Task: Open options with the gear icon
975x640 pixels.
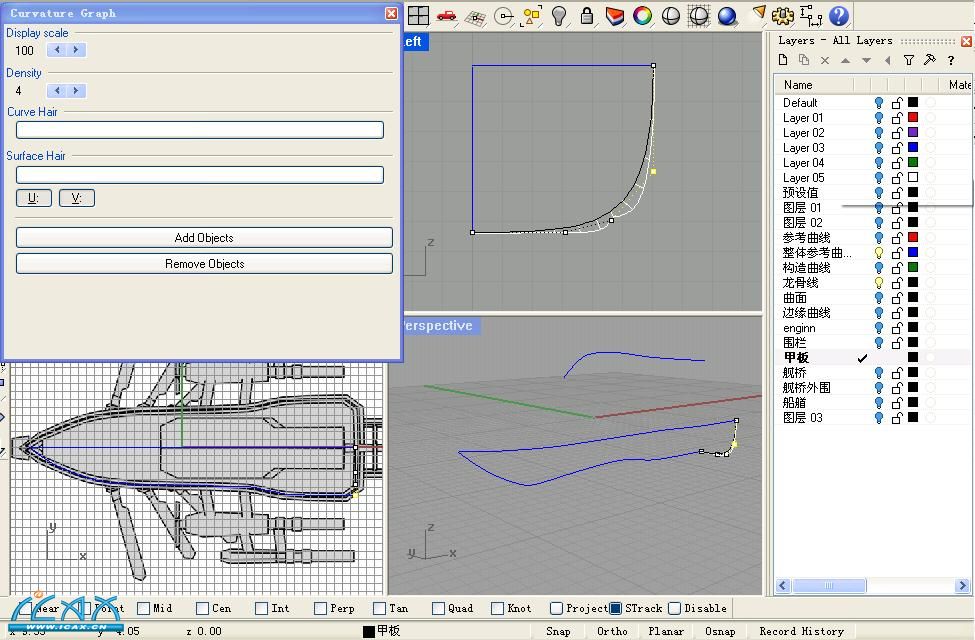Action: point(783,15)
